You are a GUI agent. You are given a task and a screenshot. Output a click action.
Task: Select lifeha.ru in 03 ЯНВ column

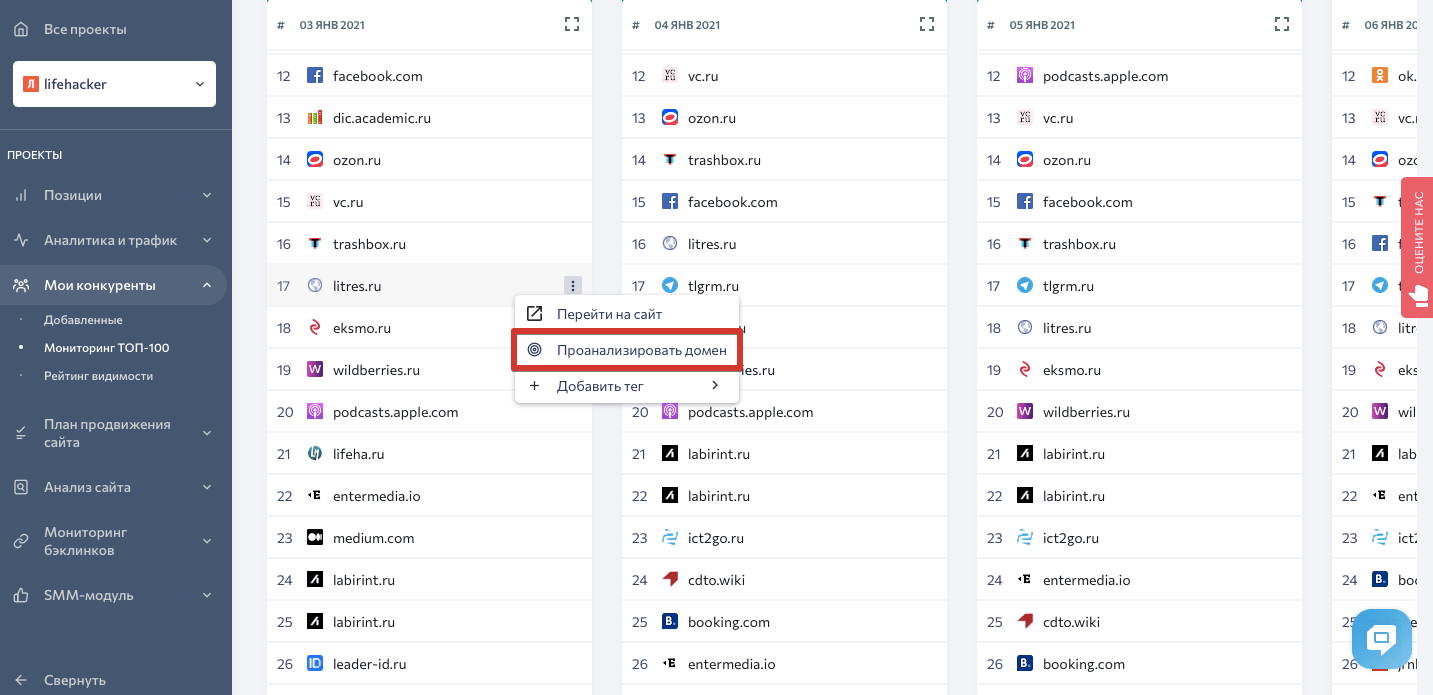pos(359,454)
